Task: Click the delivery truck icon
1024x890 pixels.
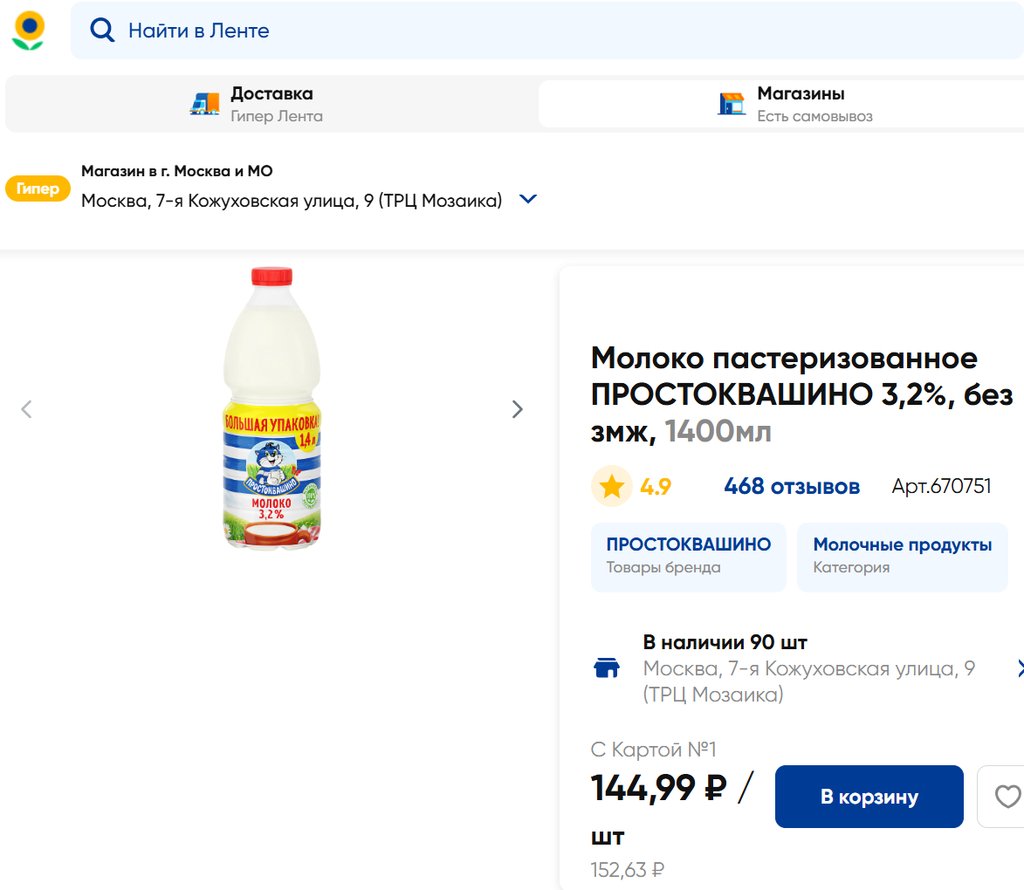Action: pos(205,104)
